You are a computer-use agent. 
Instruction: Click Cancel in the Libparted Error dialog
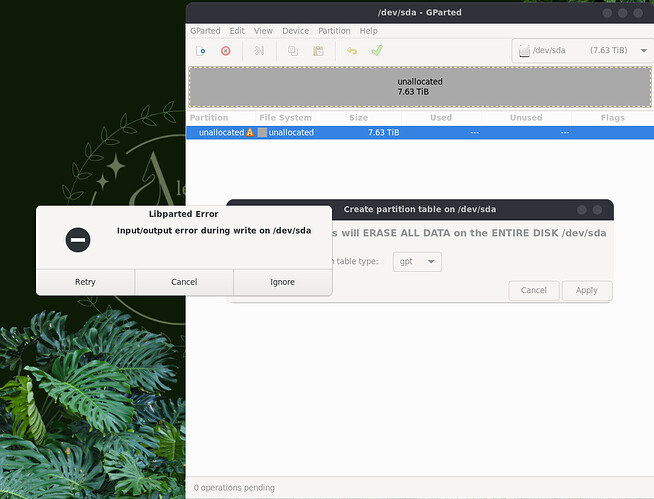[x=184, y=282]
